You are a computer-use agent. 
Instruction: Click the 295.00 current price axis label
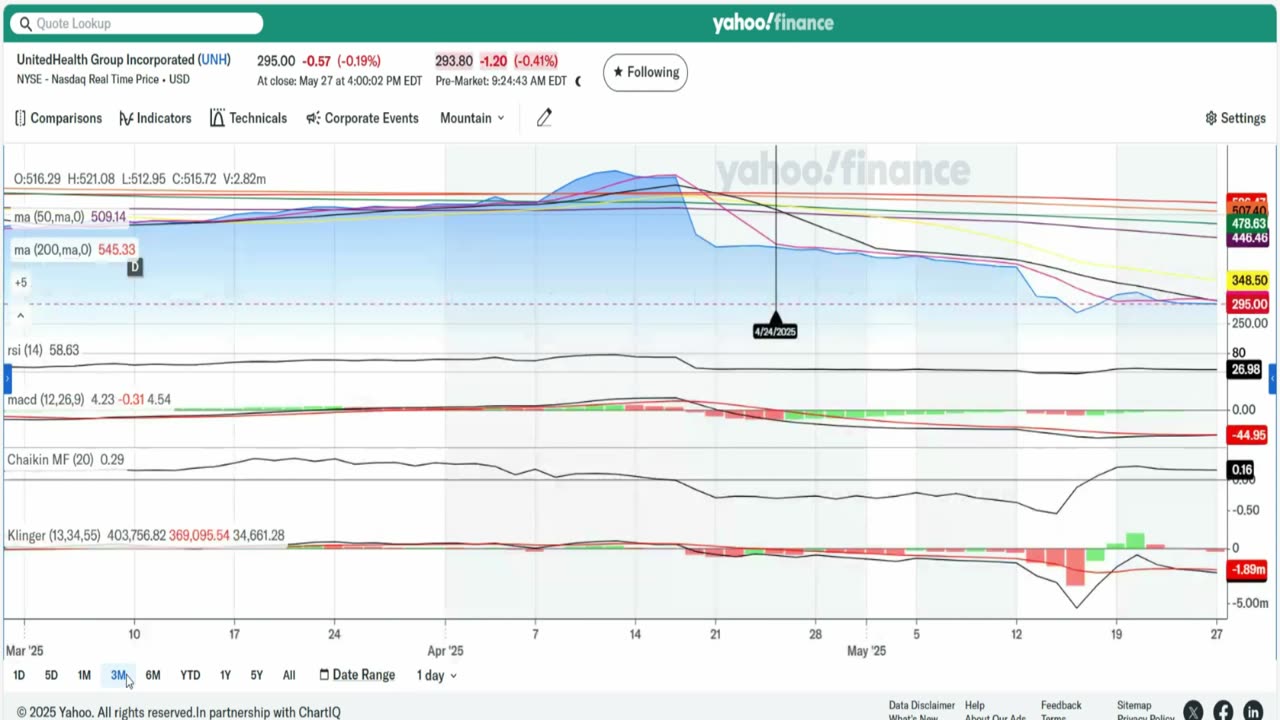(x=1249, y=304)
